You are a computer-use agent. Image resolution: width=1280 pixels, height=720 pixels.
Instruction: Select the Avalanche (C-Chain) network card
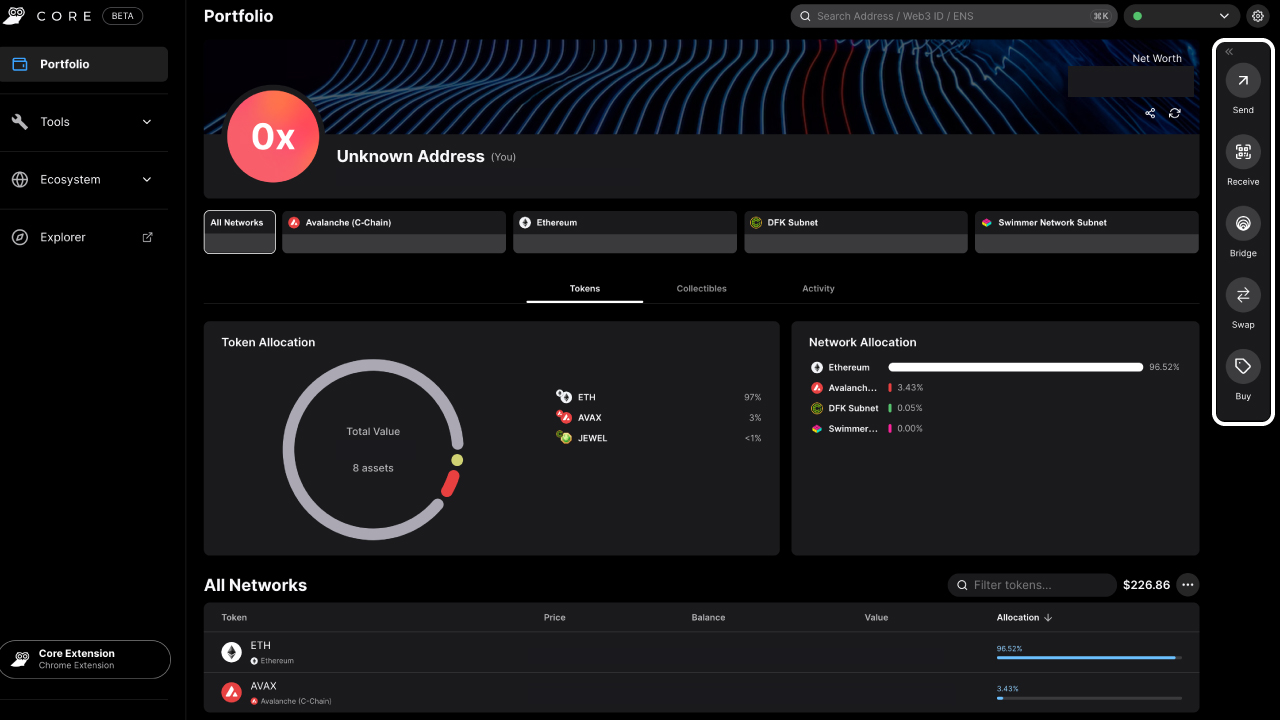coord(394,232)
